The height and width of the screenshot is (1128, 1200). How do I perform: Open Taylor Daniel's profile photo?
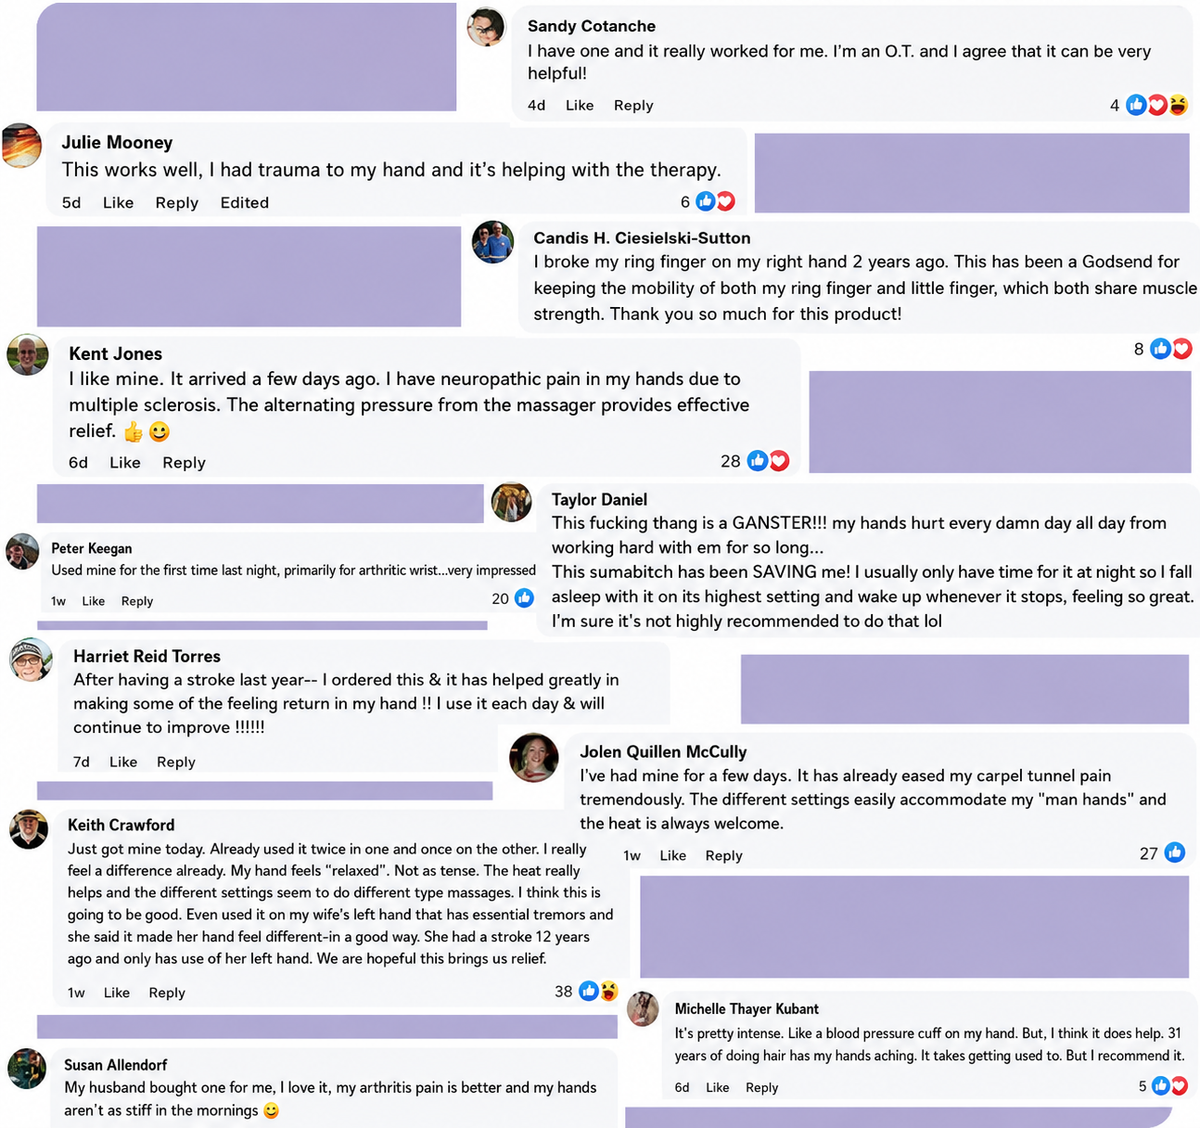(x=512, y=502)
